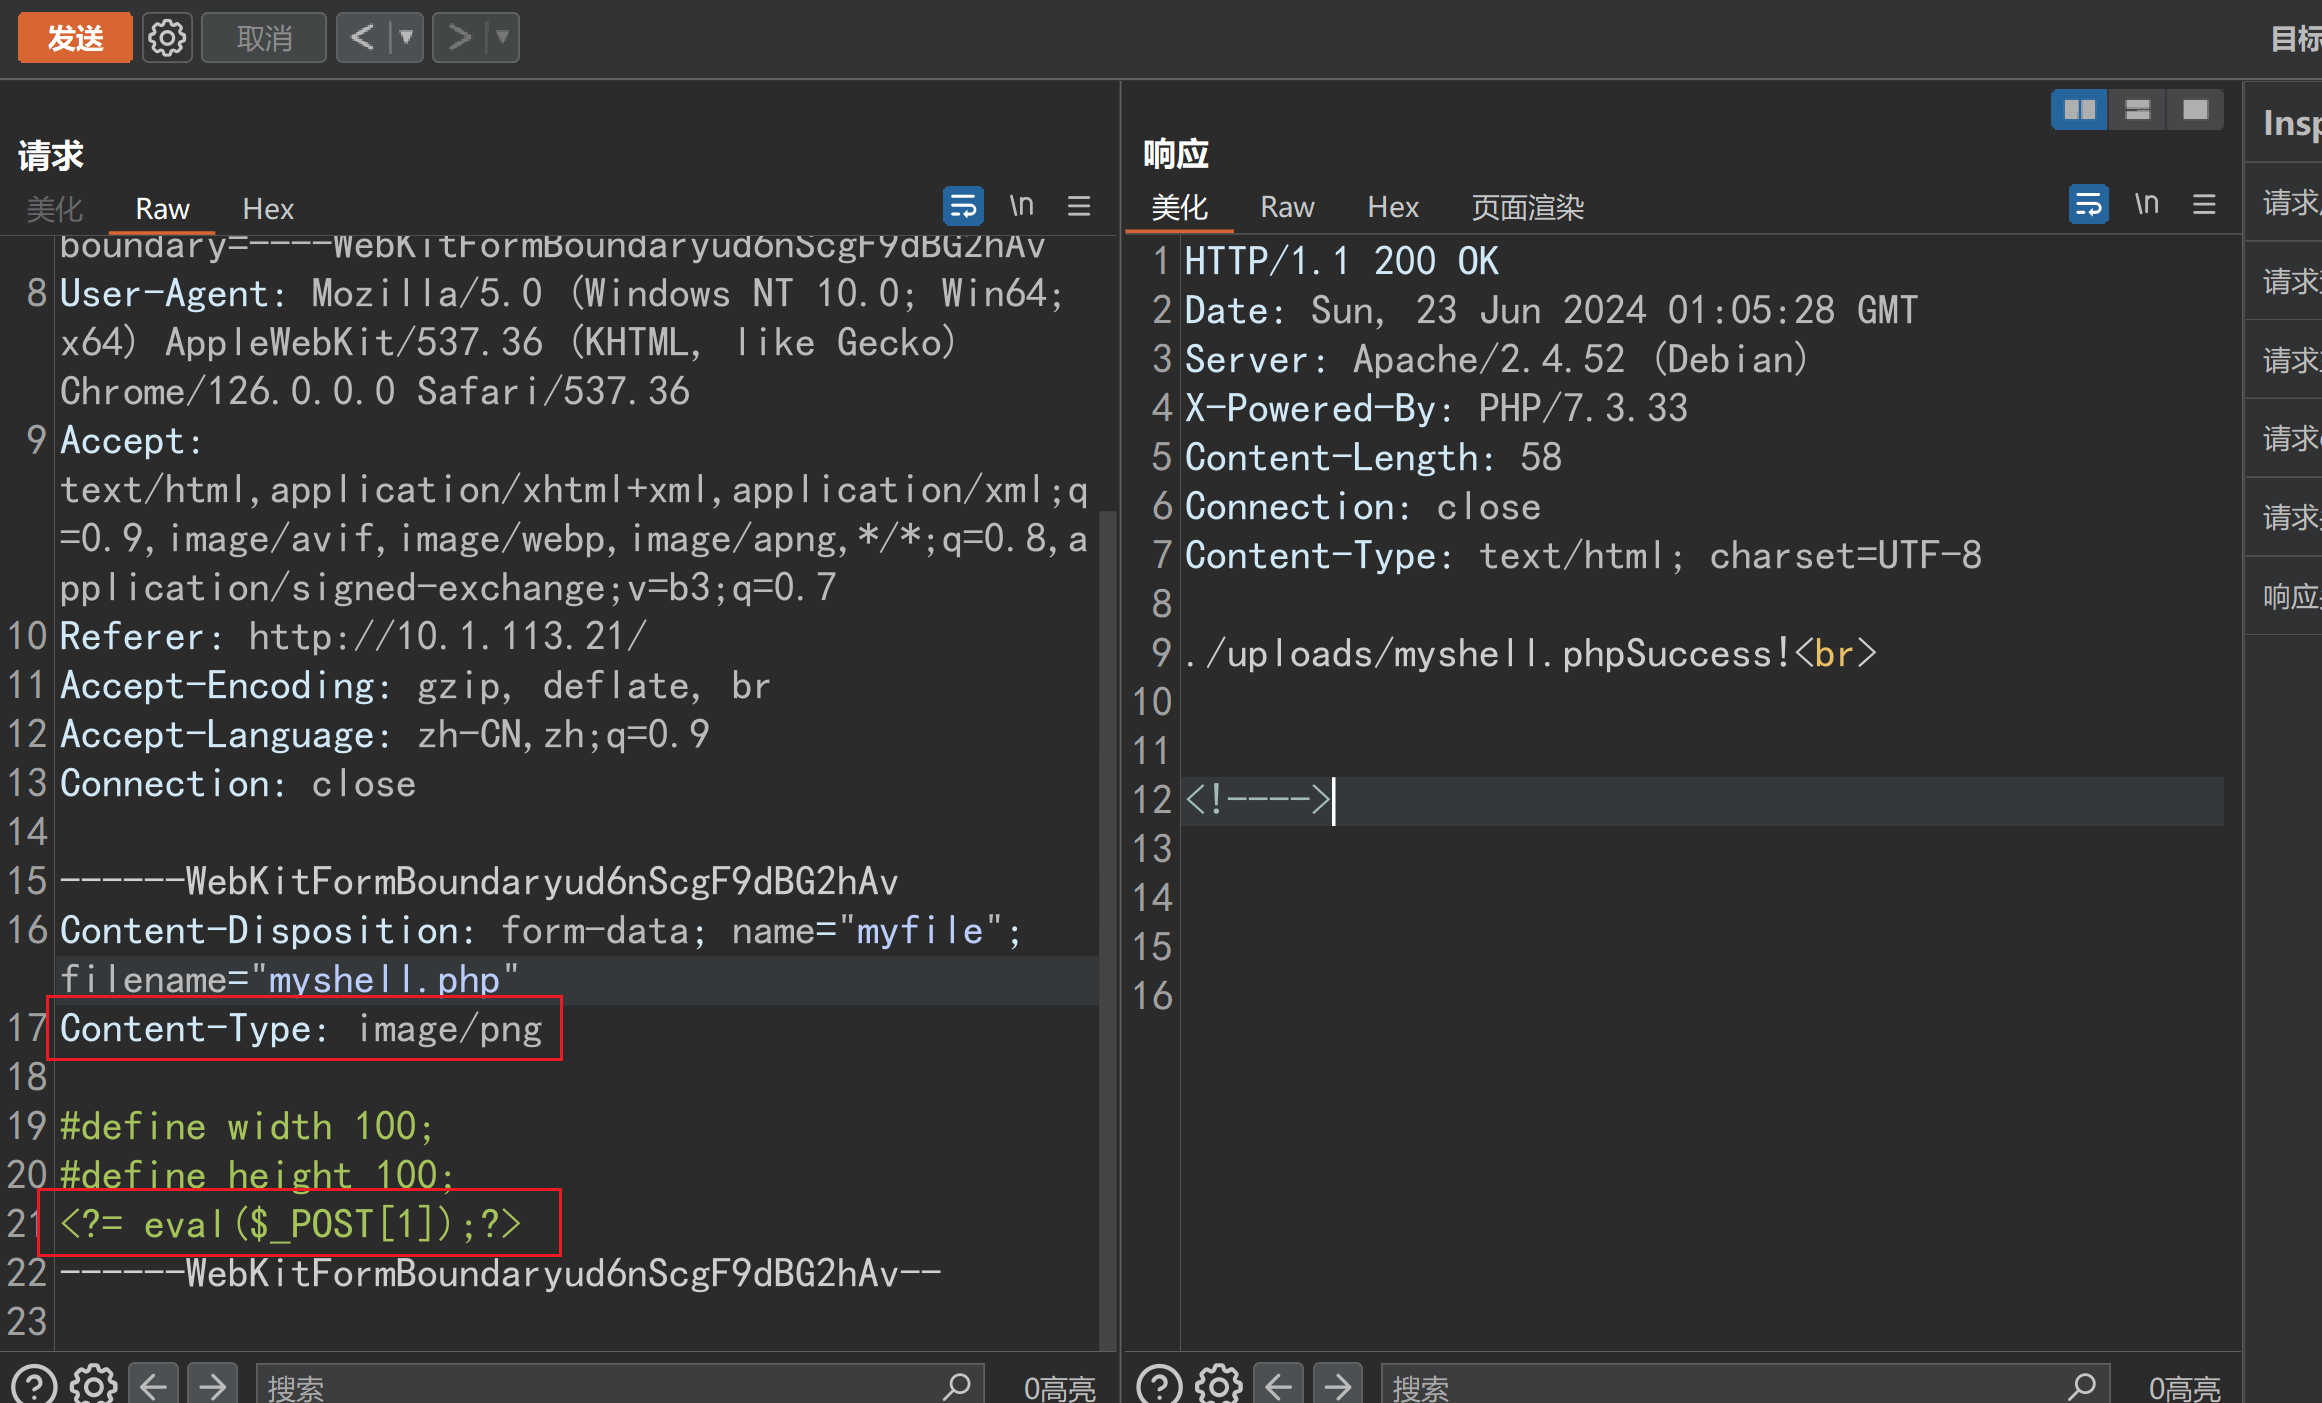
Task: Click the #define height 100; line
Action: 257,1176
